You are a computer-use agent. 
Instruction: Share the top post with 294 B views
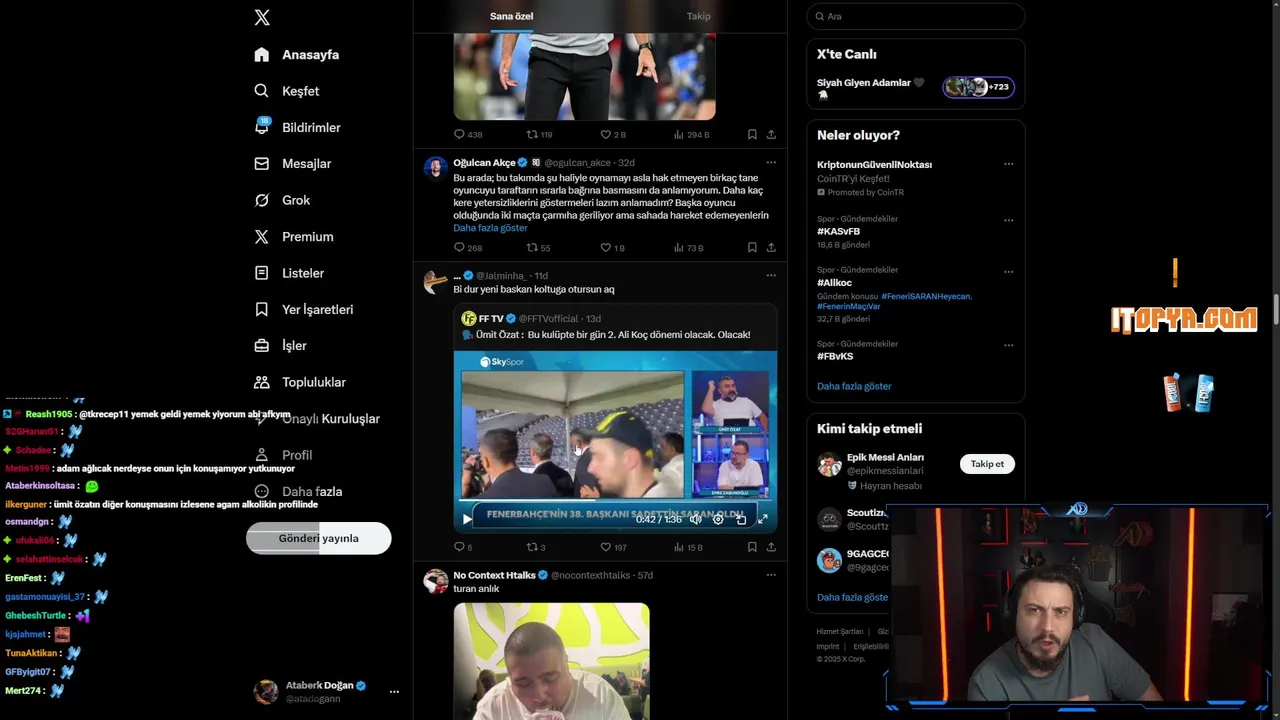click(x=771, y=134)
